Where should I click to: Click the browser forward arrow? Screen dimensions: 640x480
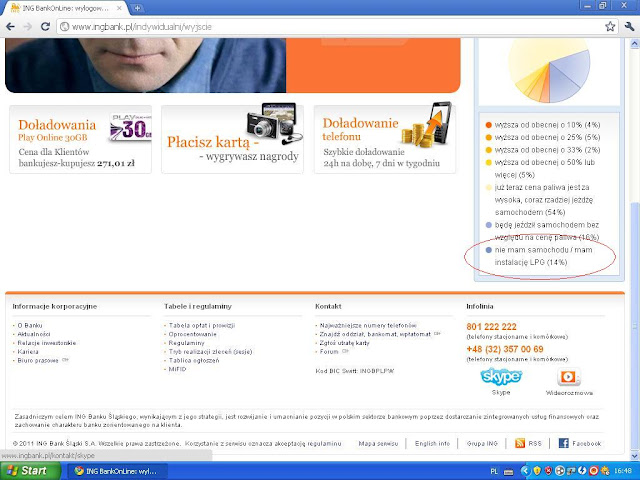click(x=27, y=27)
